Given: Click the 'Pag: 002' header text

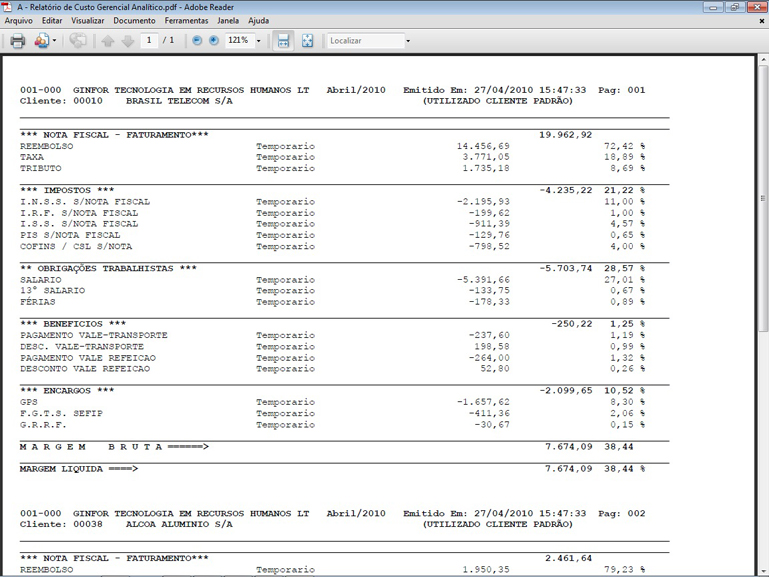Looking at the screenshot, I should (621, 514).
